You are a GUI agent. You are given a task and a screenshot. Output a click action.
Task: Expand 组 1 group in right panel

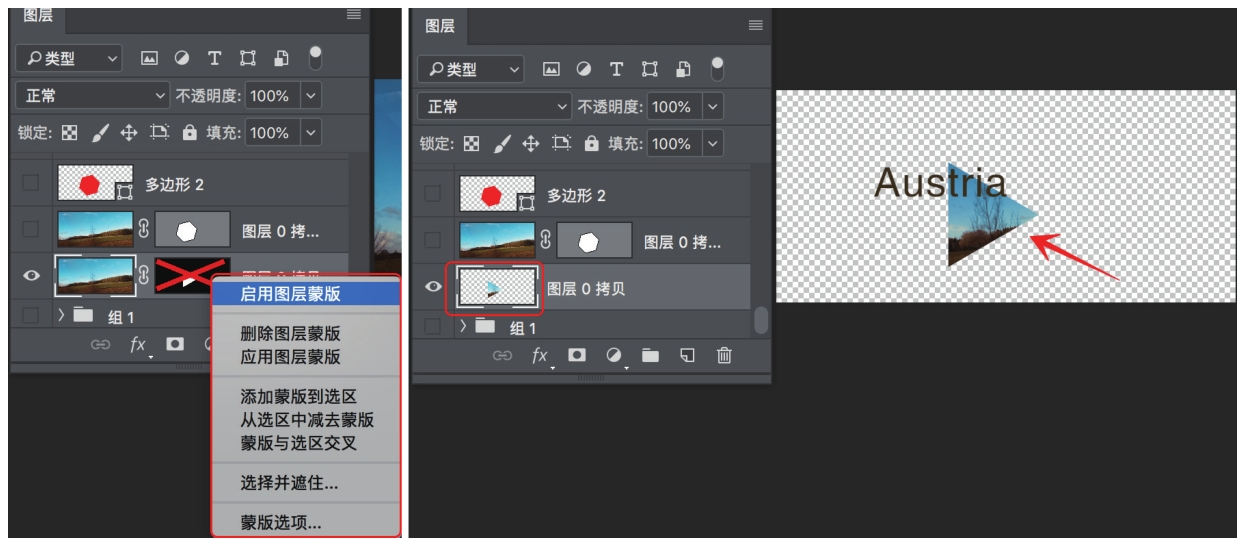coord(463,326)
